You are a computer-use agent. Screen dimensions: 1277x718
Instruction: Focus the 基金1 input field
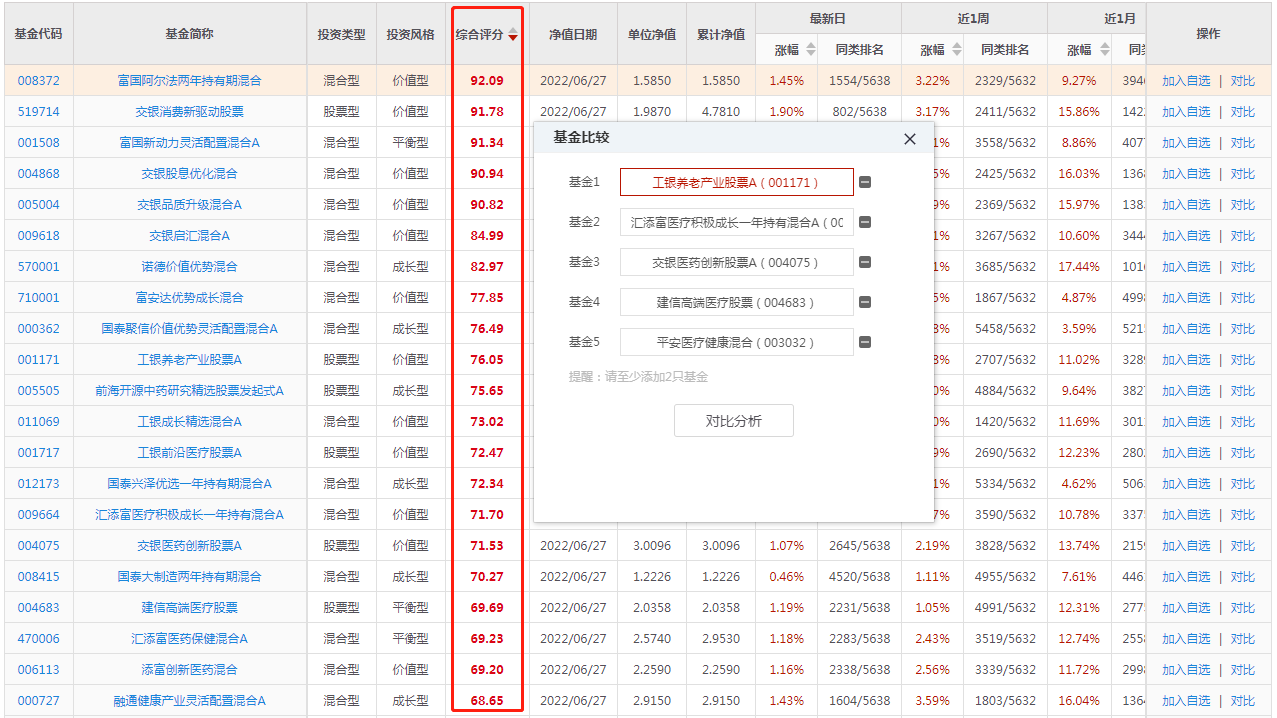[x=737, y=182]
